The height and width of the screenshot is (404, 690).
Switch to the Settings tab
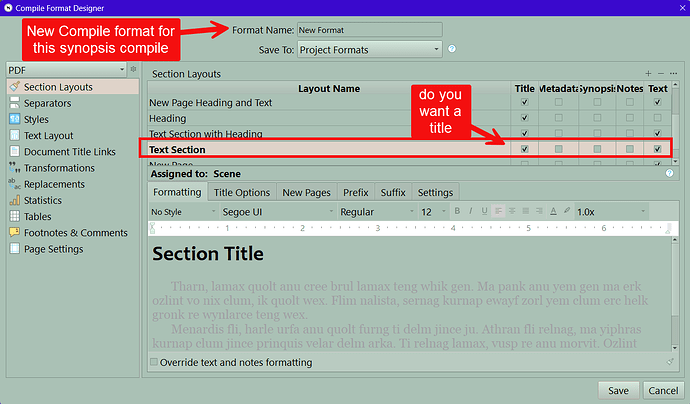pos(435,192)
